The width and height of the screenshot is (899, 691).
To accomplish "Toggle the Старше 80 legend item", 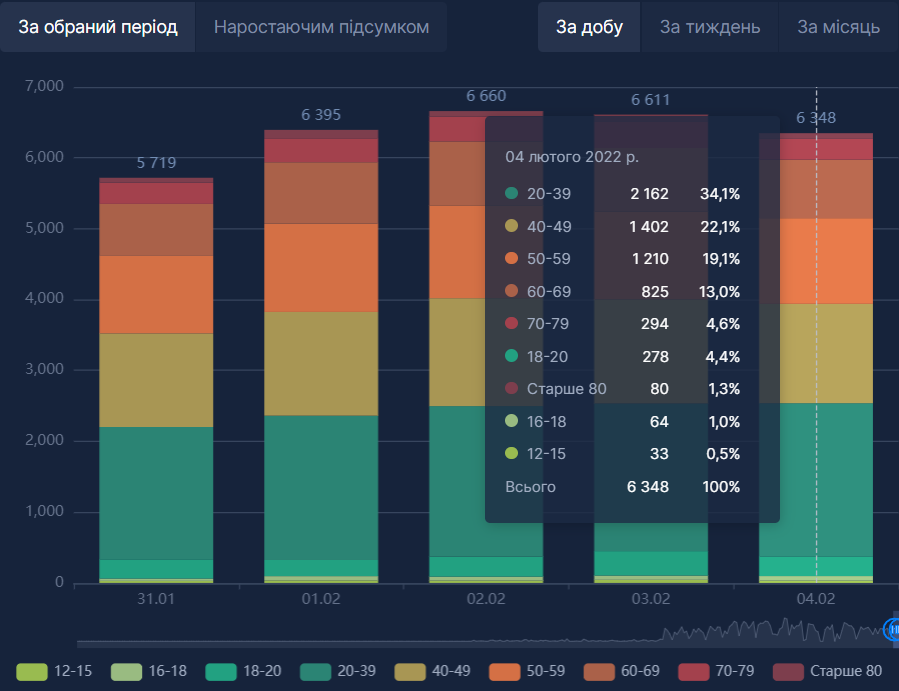I will click(x=789, y=671).
